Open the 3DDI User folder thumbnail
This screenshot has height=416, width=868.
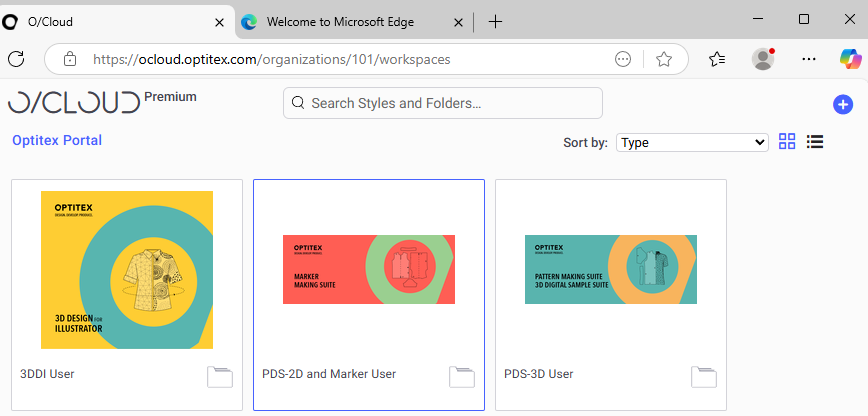127,270
